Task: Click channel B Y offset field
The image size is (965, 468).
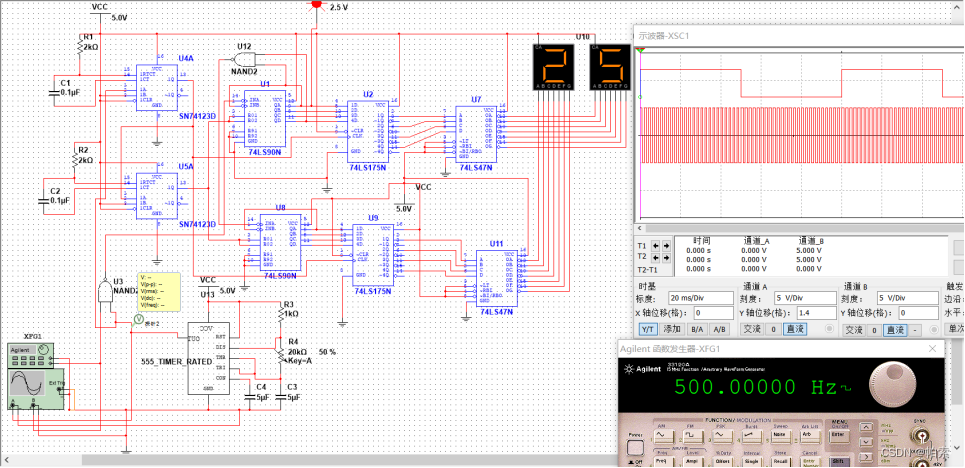Action: coord(919,313)
